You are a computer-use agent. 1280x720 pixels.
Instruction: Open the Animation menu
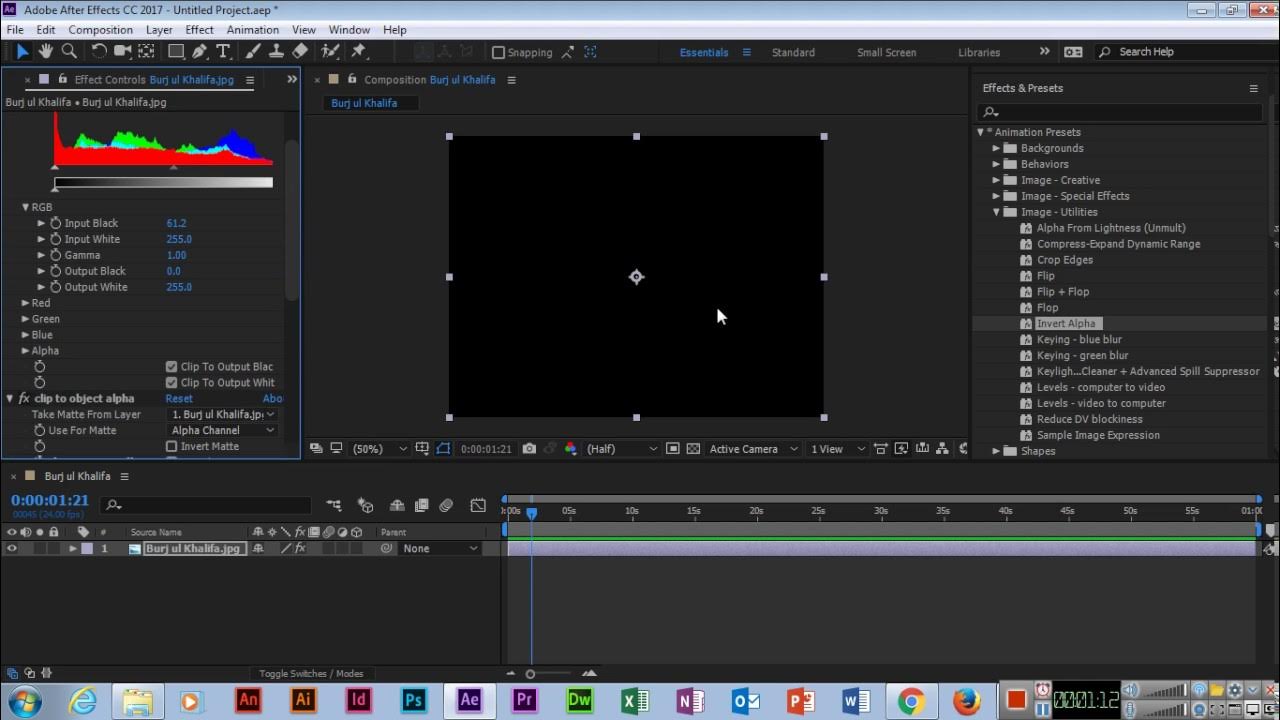coord(253,30)
